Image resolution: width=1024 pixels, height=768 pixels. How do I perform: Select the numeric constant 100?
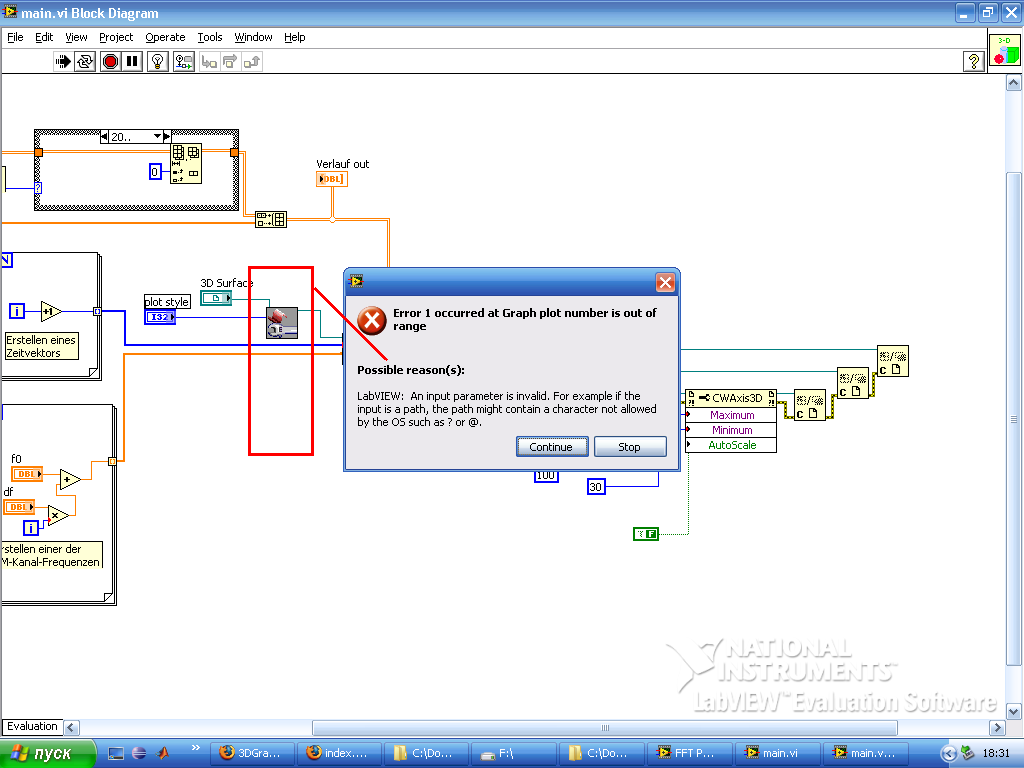point(546,476)
